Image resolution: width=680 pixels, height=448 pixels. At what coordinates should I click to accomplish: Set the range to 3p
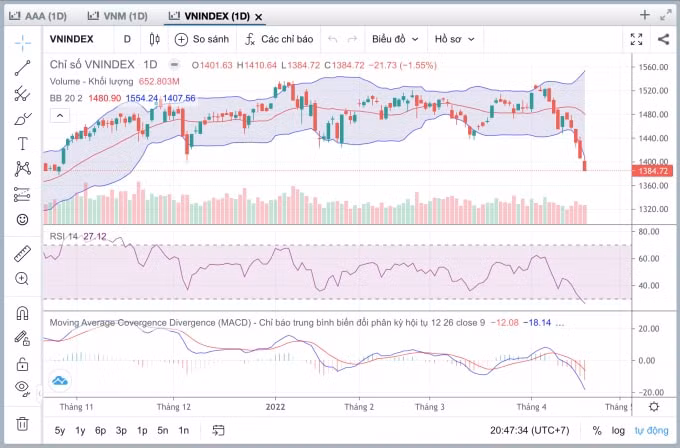coord(121,431)
